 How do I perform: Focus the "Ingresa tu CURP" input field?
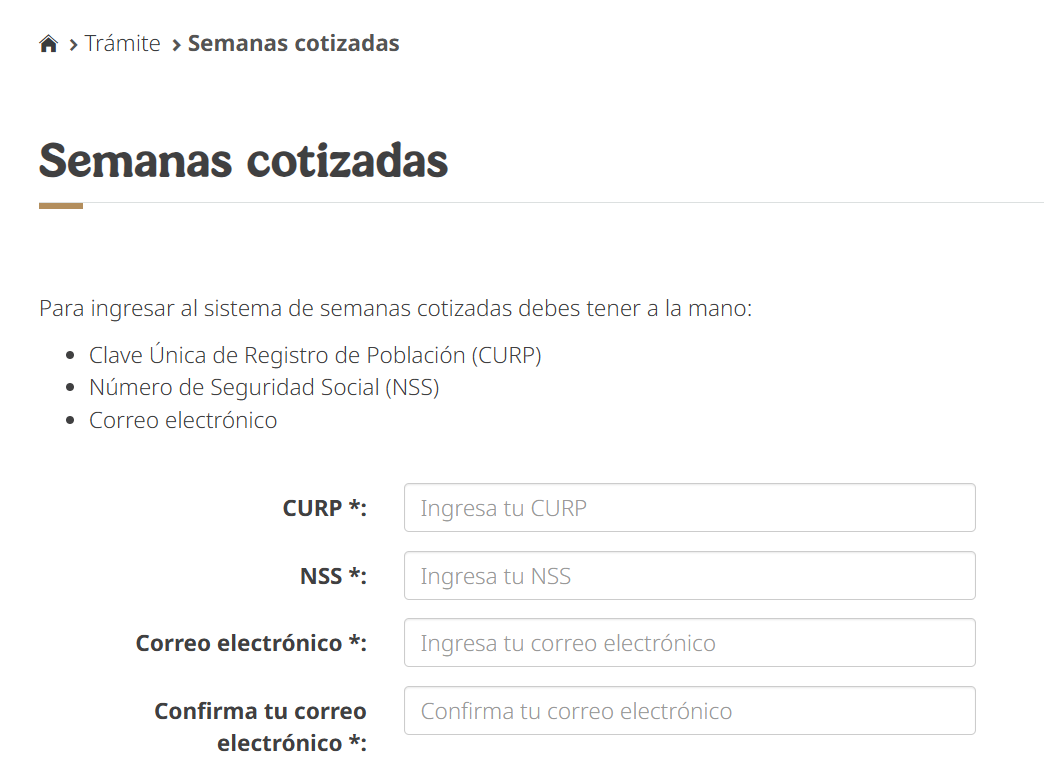[689, 508]
